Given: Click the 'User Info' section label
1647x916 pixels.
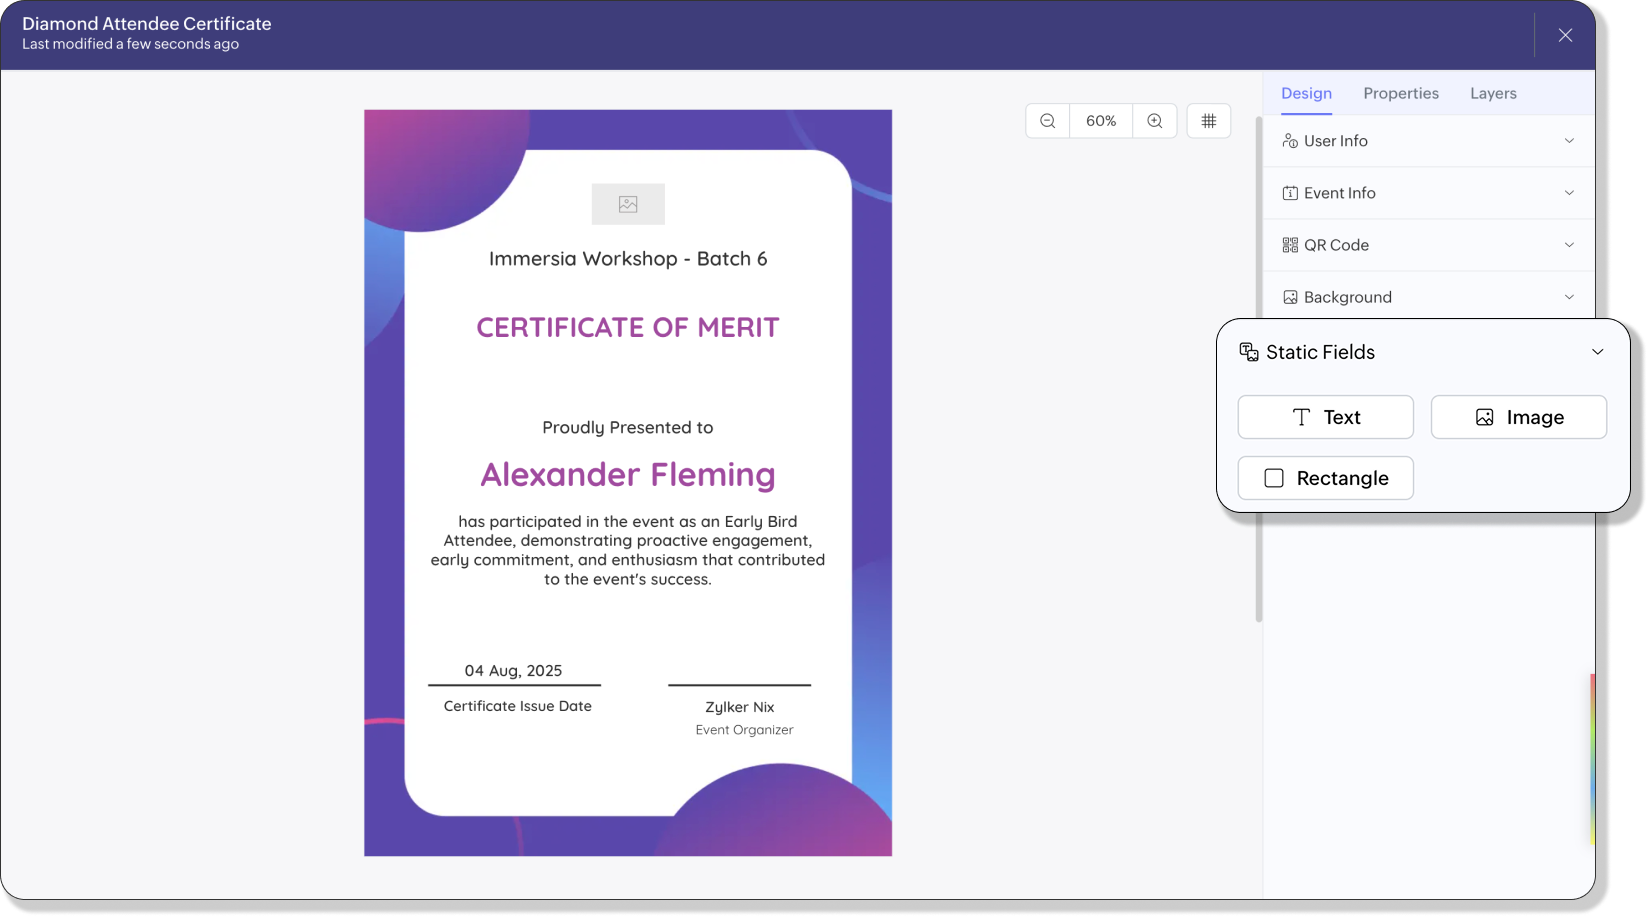Looking at the screenshot, I should point(1336,141).
